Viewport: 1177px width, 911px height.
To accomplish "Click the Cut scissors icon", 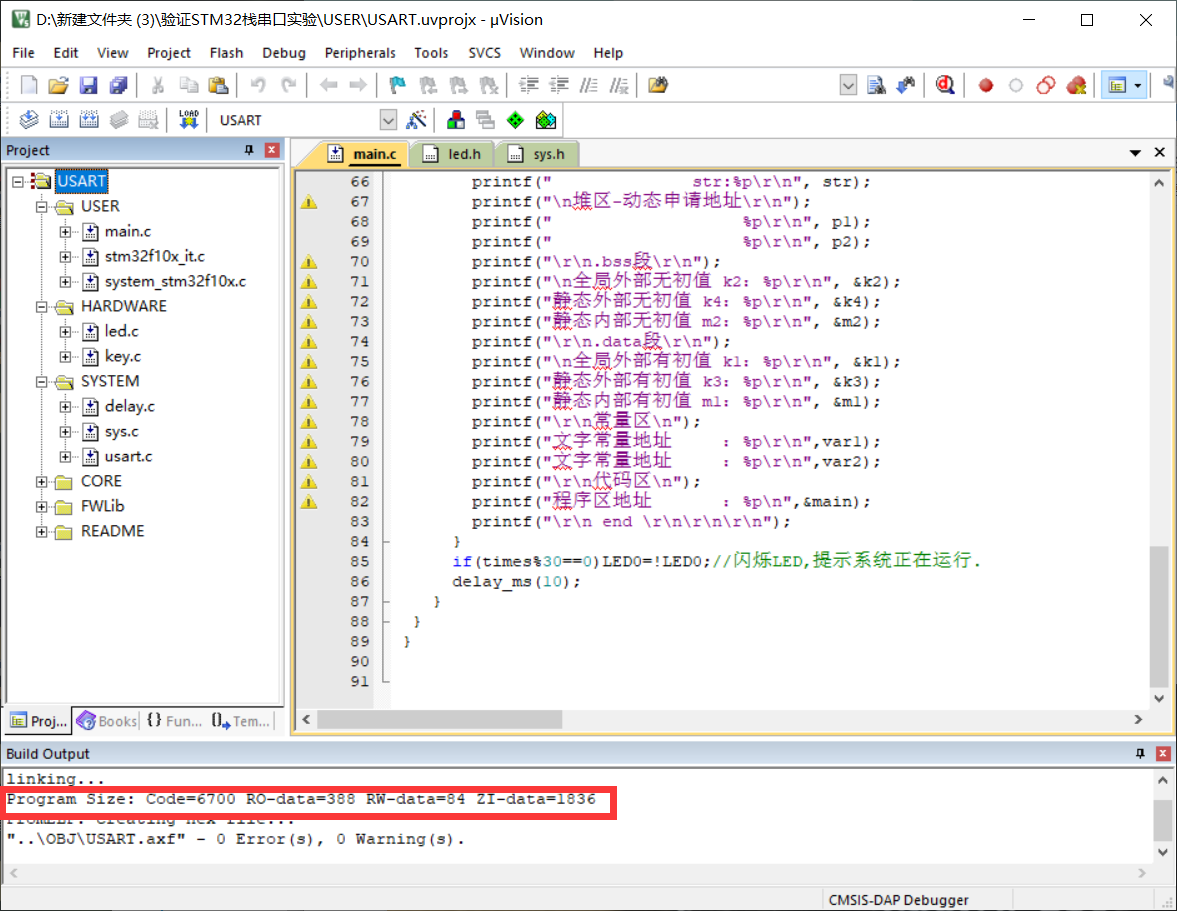I will [158, 85].
